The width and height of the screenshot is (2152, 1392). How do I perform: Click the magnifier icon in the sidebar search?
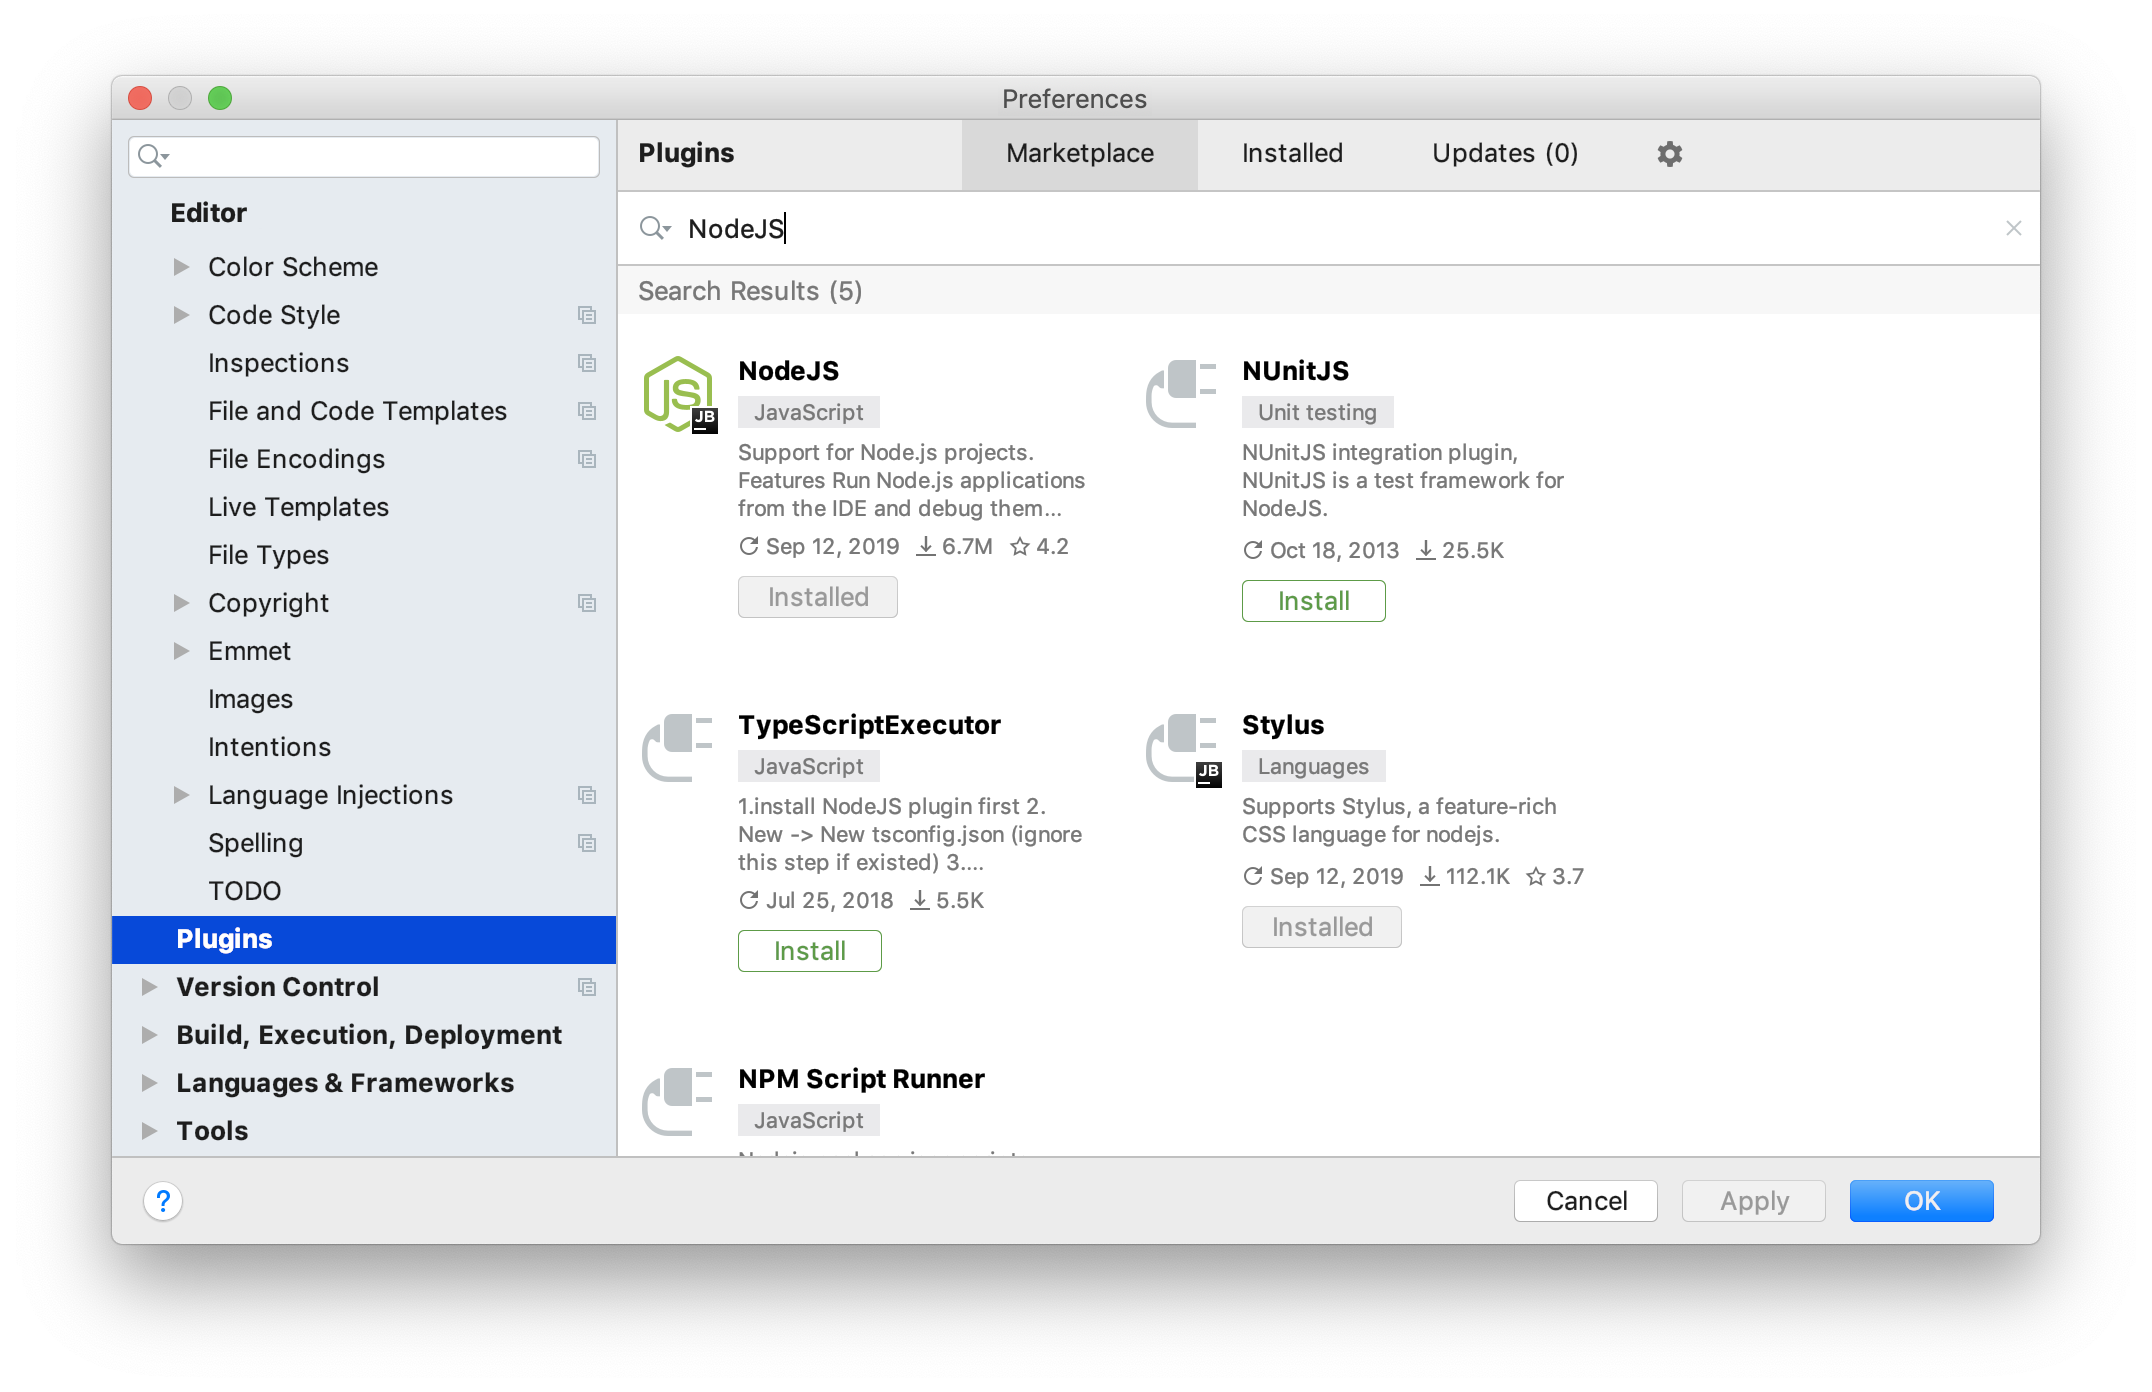point(150,157)
